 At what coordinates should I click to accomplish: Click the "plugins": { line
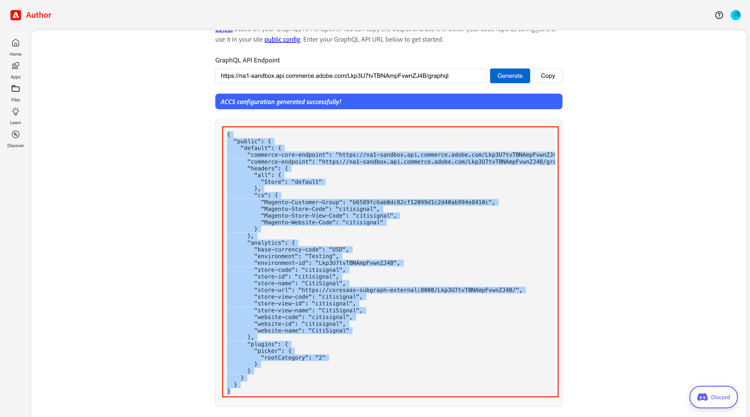click(x=269, y=344)
